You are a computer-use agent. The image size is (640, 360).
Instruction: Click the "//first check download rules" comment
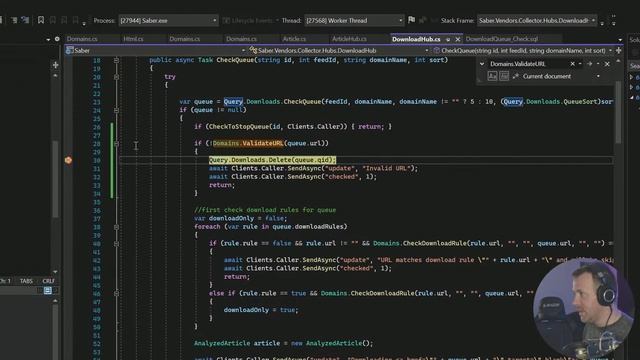265,210
